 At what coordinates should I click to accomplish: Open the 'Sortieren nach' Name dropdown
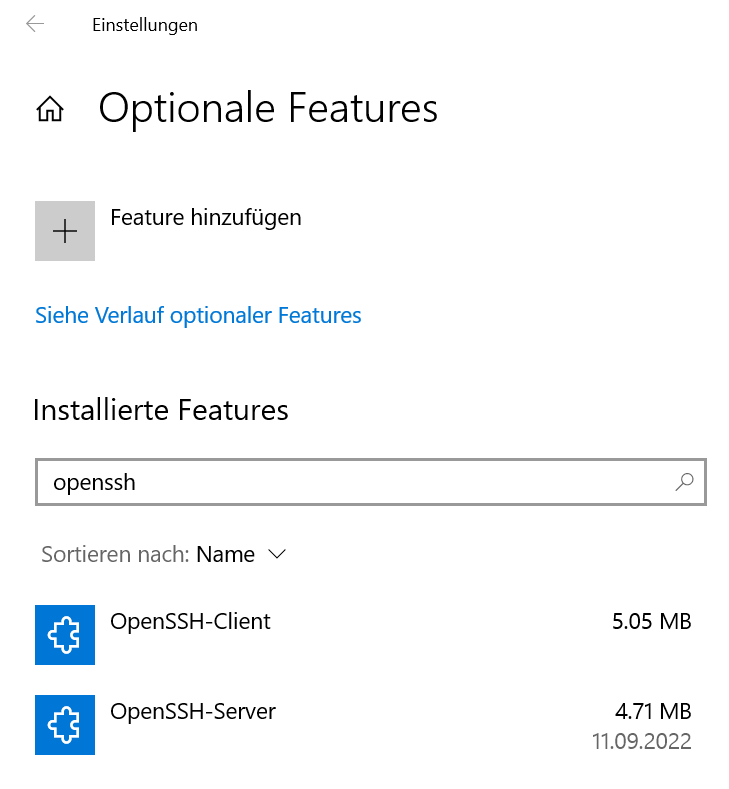click(226, 554)
